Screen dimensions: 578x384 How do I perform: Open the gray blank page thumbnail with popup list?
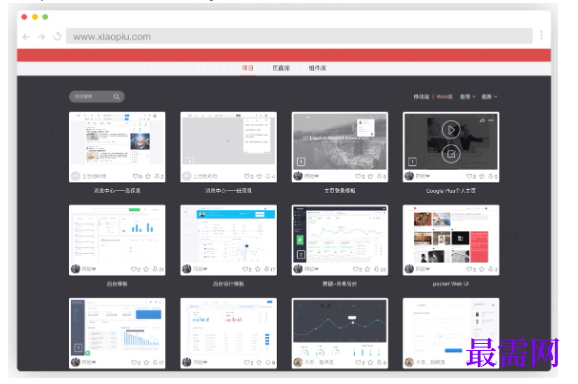coord(228,139)
